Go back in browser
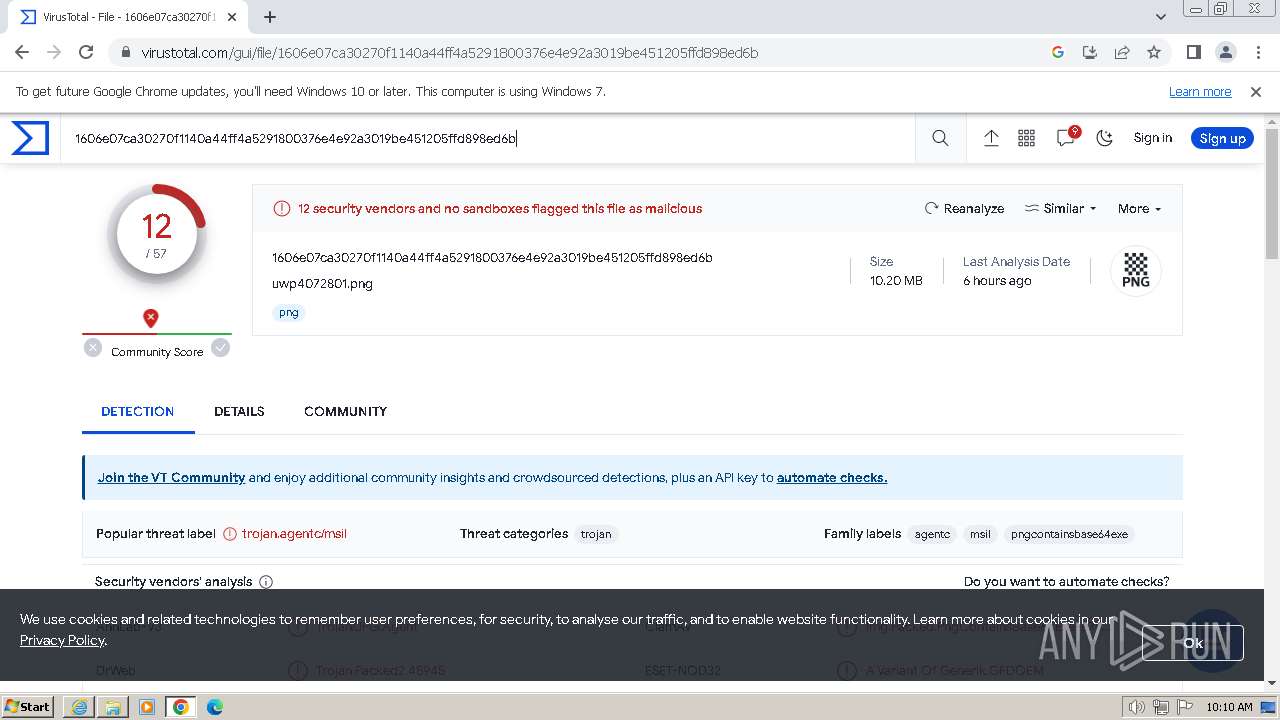 (x=22, y=53)
